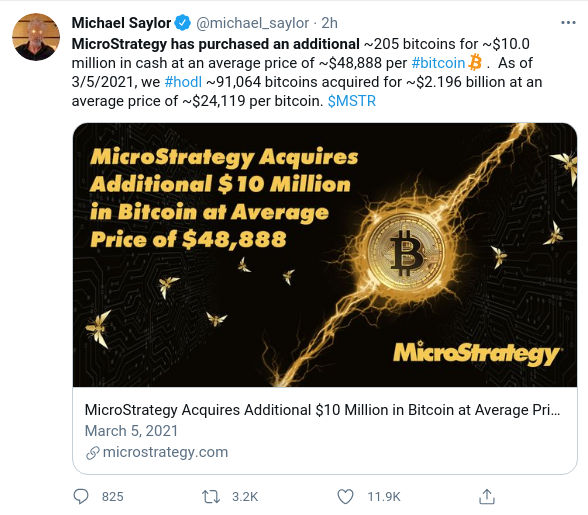Click the 825 replies count
The image size is (588, 515).
112,497
